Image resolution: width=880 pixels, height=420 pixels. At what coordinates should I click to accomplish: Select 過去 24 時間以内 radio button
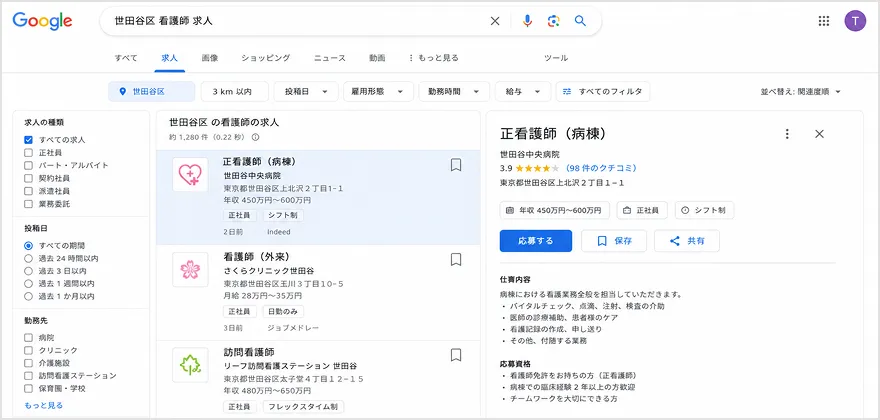(x=29, y=259)
